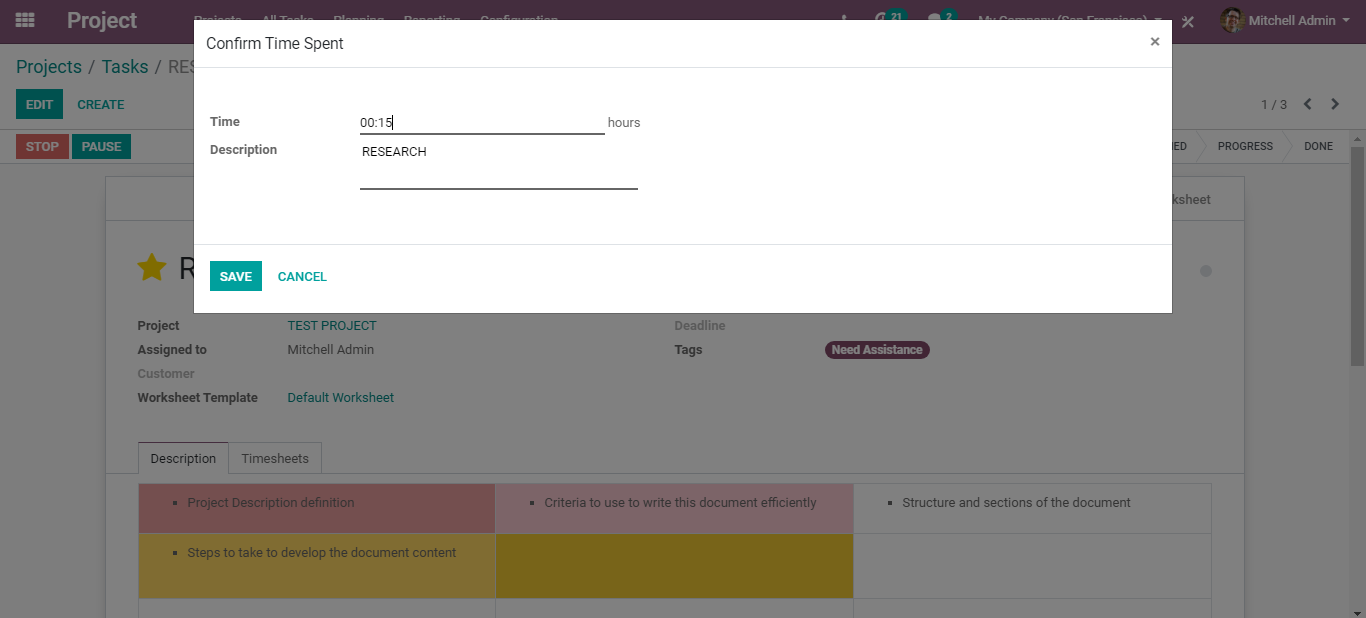The width and height of the screenshot is (1366, 618).
Task: Click the 'Tags' field label
Action: tap(688, 350)
